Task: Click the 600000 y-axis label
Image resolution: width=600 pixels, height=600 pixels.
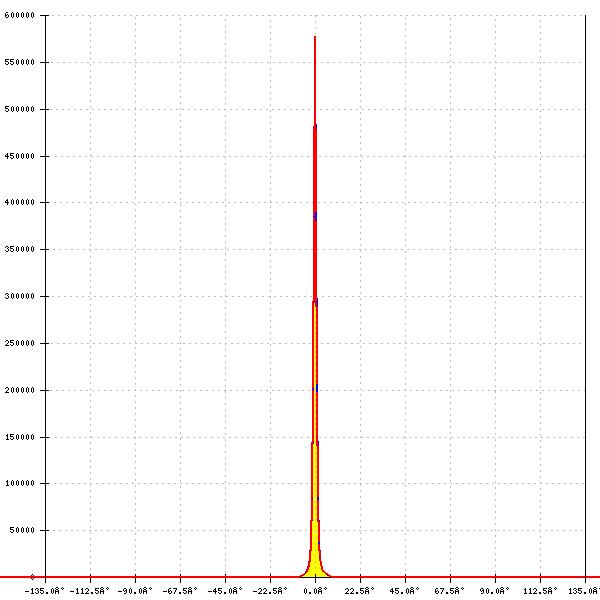Action: 20,16
